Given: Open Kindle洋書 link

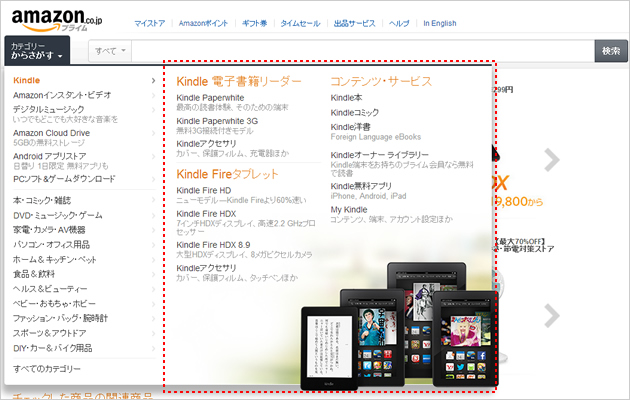Looking at the screenshot, I should (x=350, y=127).
